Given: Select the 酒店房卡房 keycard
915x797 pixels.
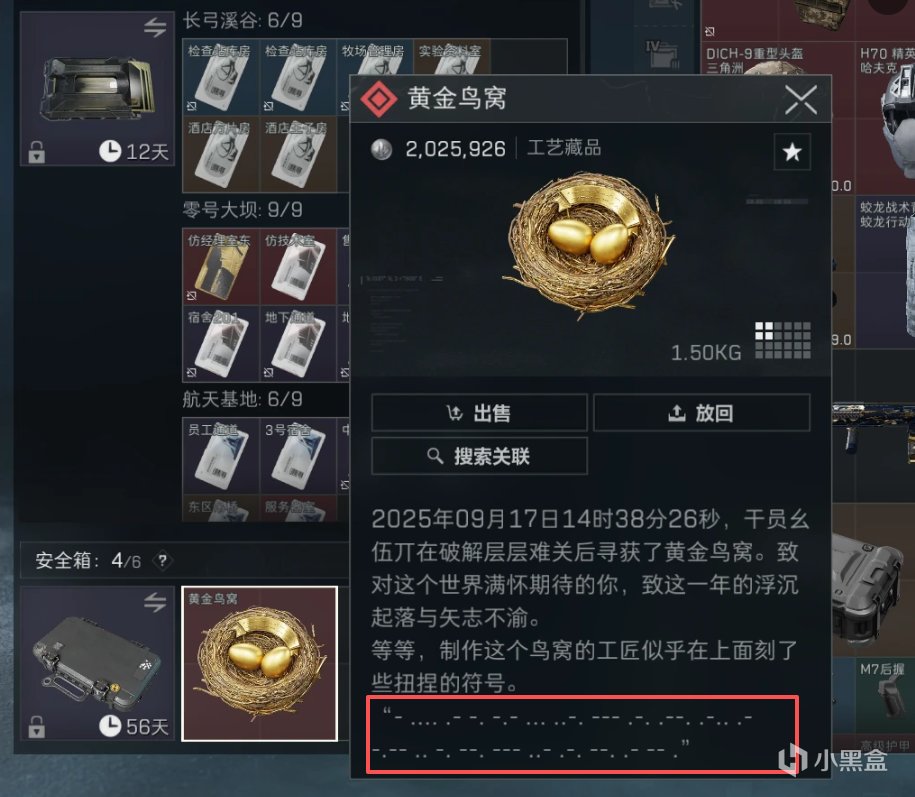Looking at the screenshot, I should [x=221, y=155].
